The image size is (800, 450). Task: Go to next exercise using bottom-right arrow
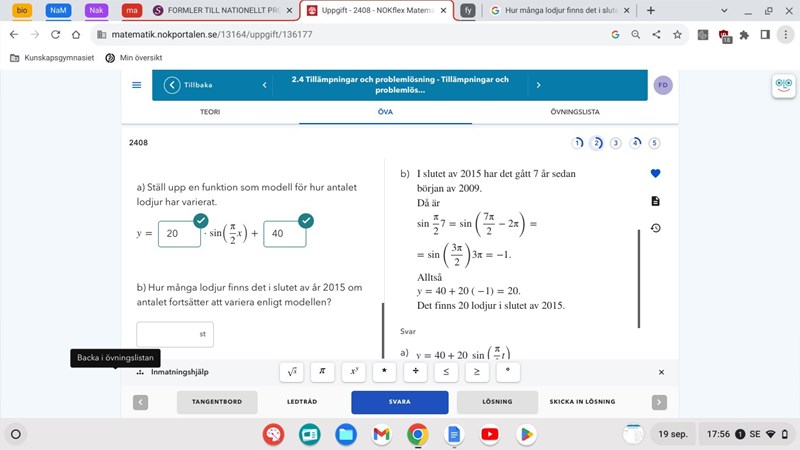click(659, 402)
